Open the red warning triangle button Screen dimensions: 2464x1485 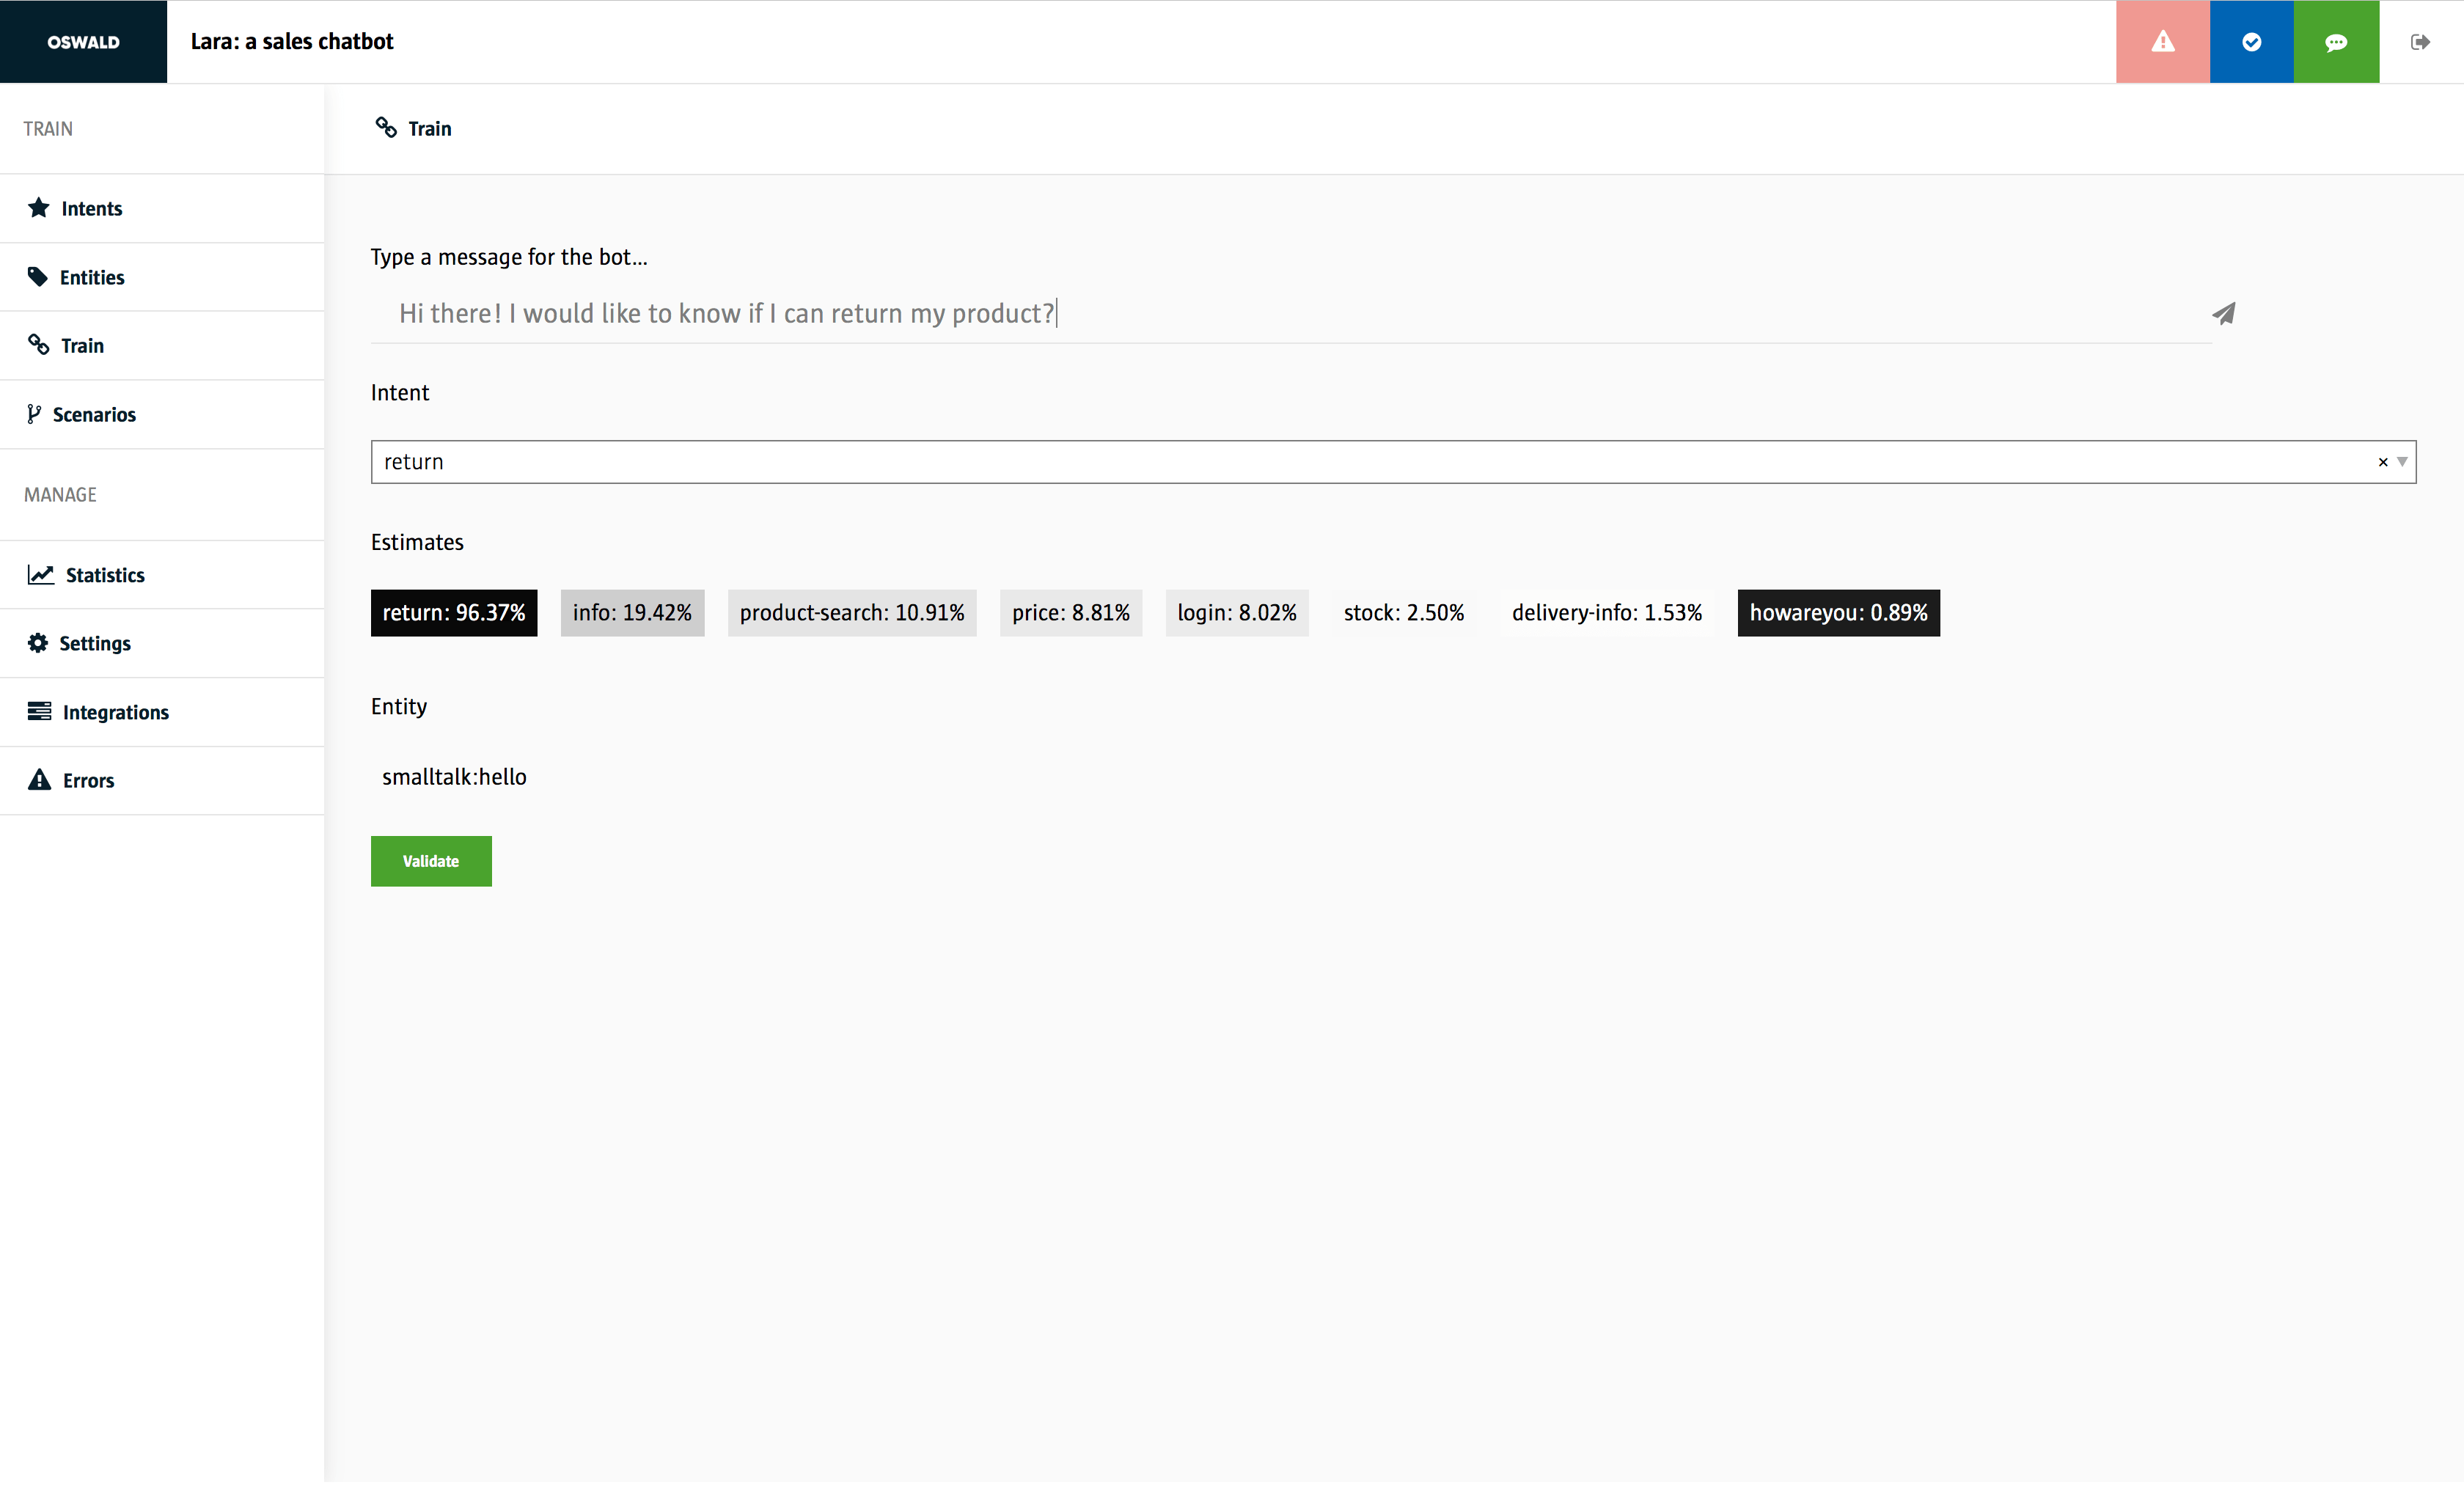(2162, 42)
